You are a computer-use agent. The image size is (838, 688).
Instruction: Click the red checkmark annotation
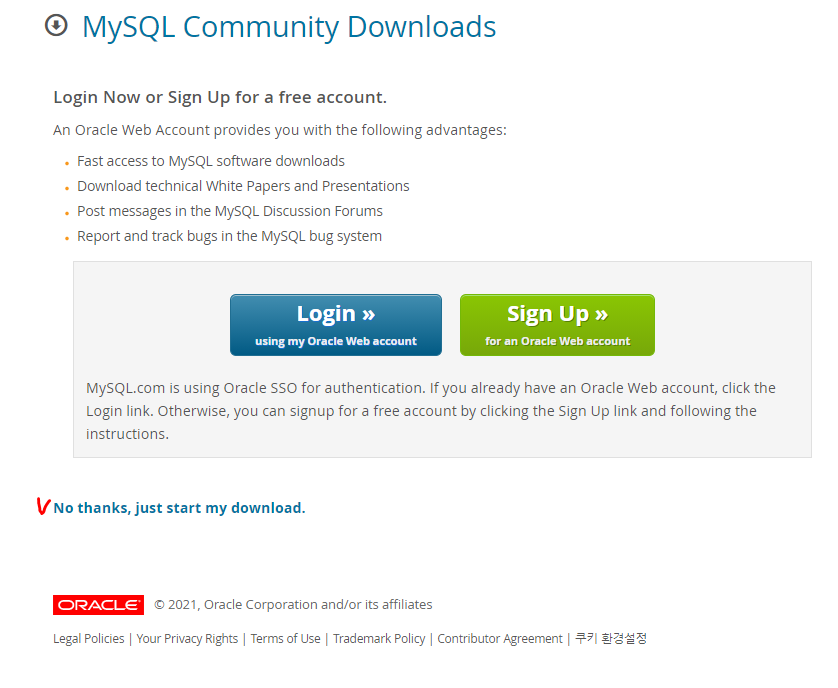[43, 506]
